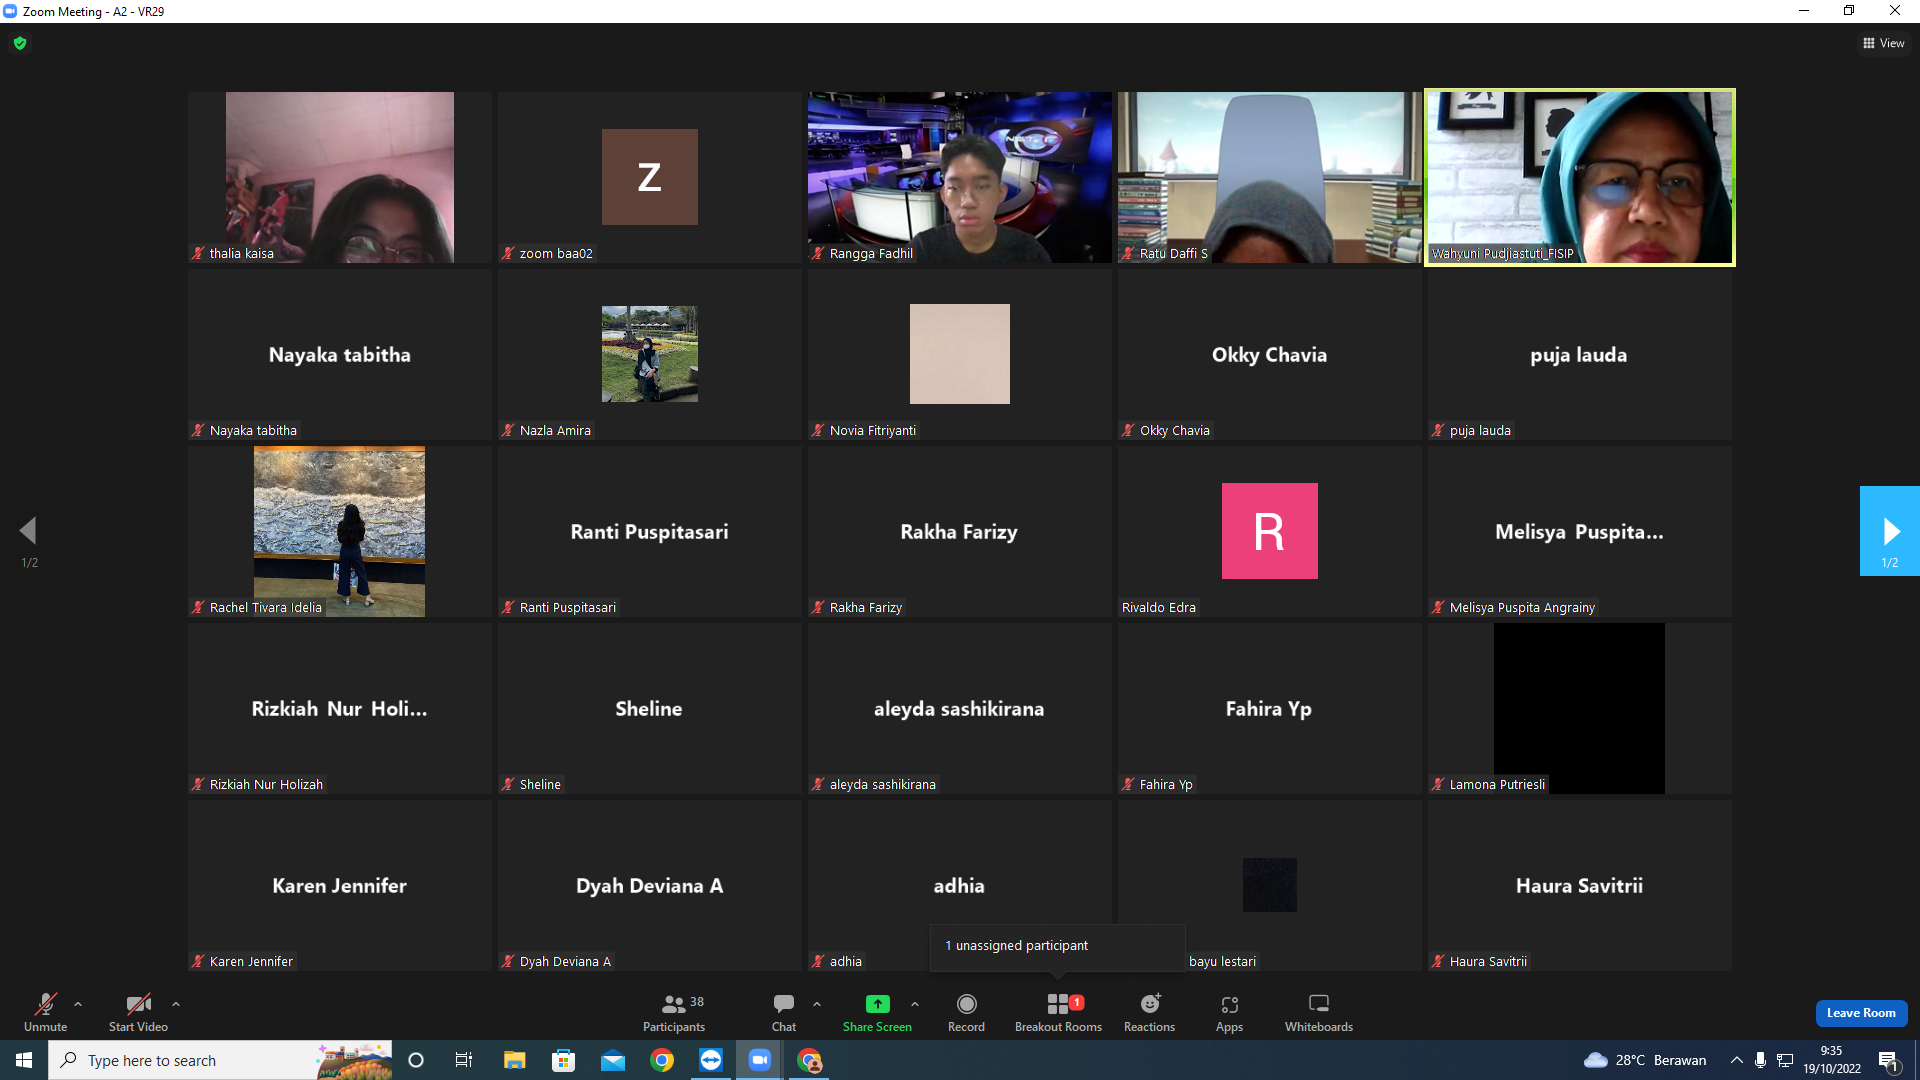Open the Participants panel
Viewport: 1920px width, 1080px height.
click(674, 1012)
